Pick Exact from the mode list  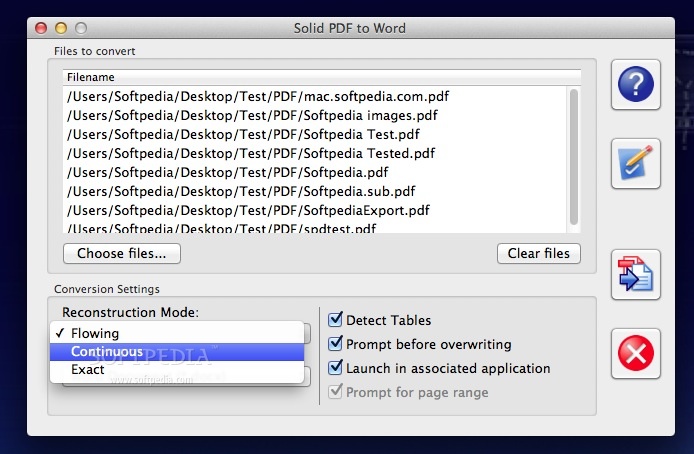(x=177, y=369)
